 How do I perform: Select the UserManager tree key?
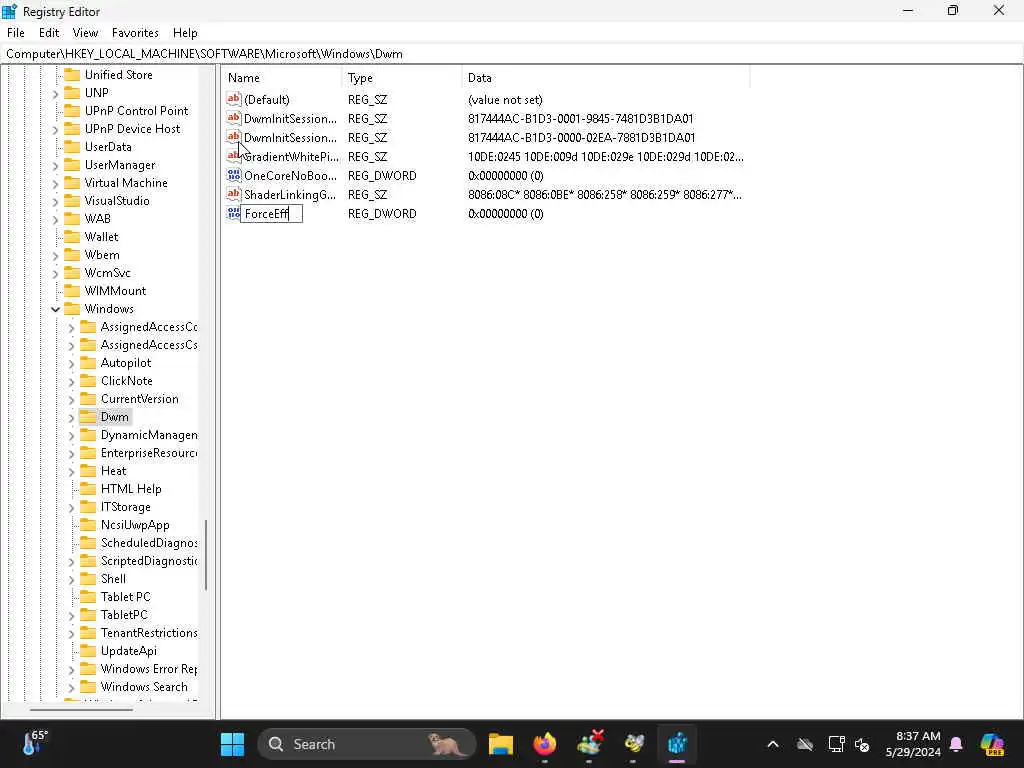[120, 165]
